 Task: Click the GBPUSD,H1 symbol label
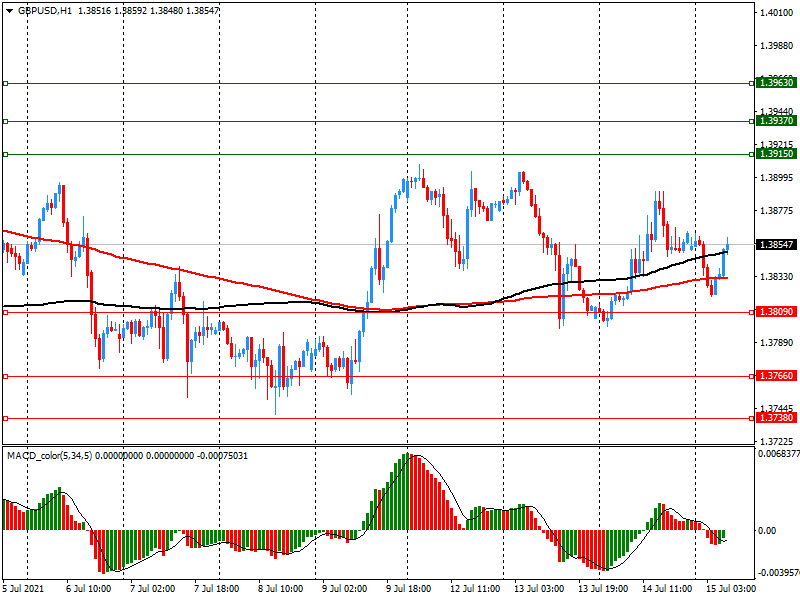(x=45, y=10)
